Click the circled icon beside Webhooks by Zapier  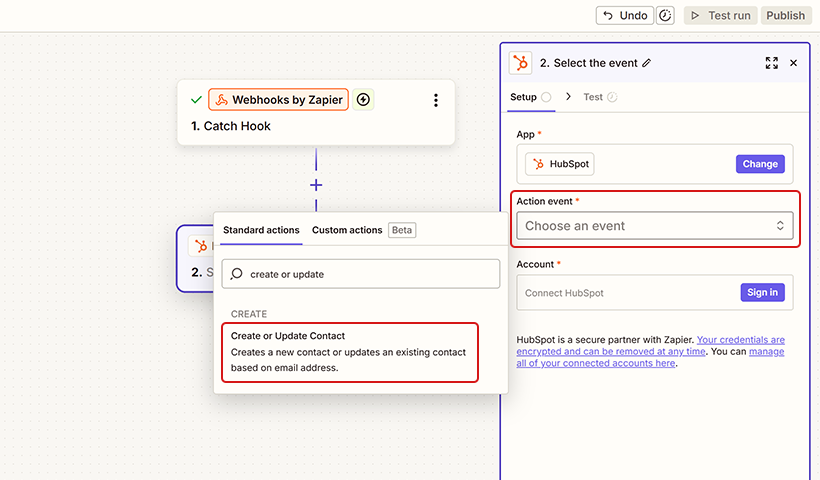363,100
